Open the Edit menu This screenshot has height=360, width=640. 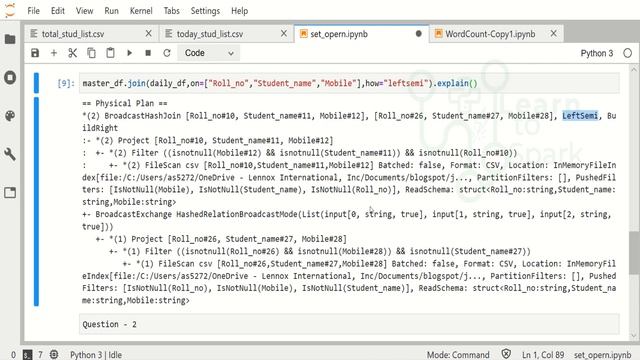58,11
